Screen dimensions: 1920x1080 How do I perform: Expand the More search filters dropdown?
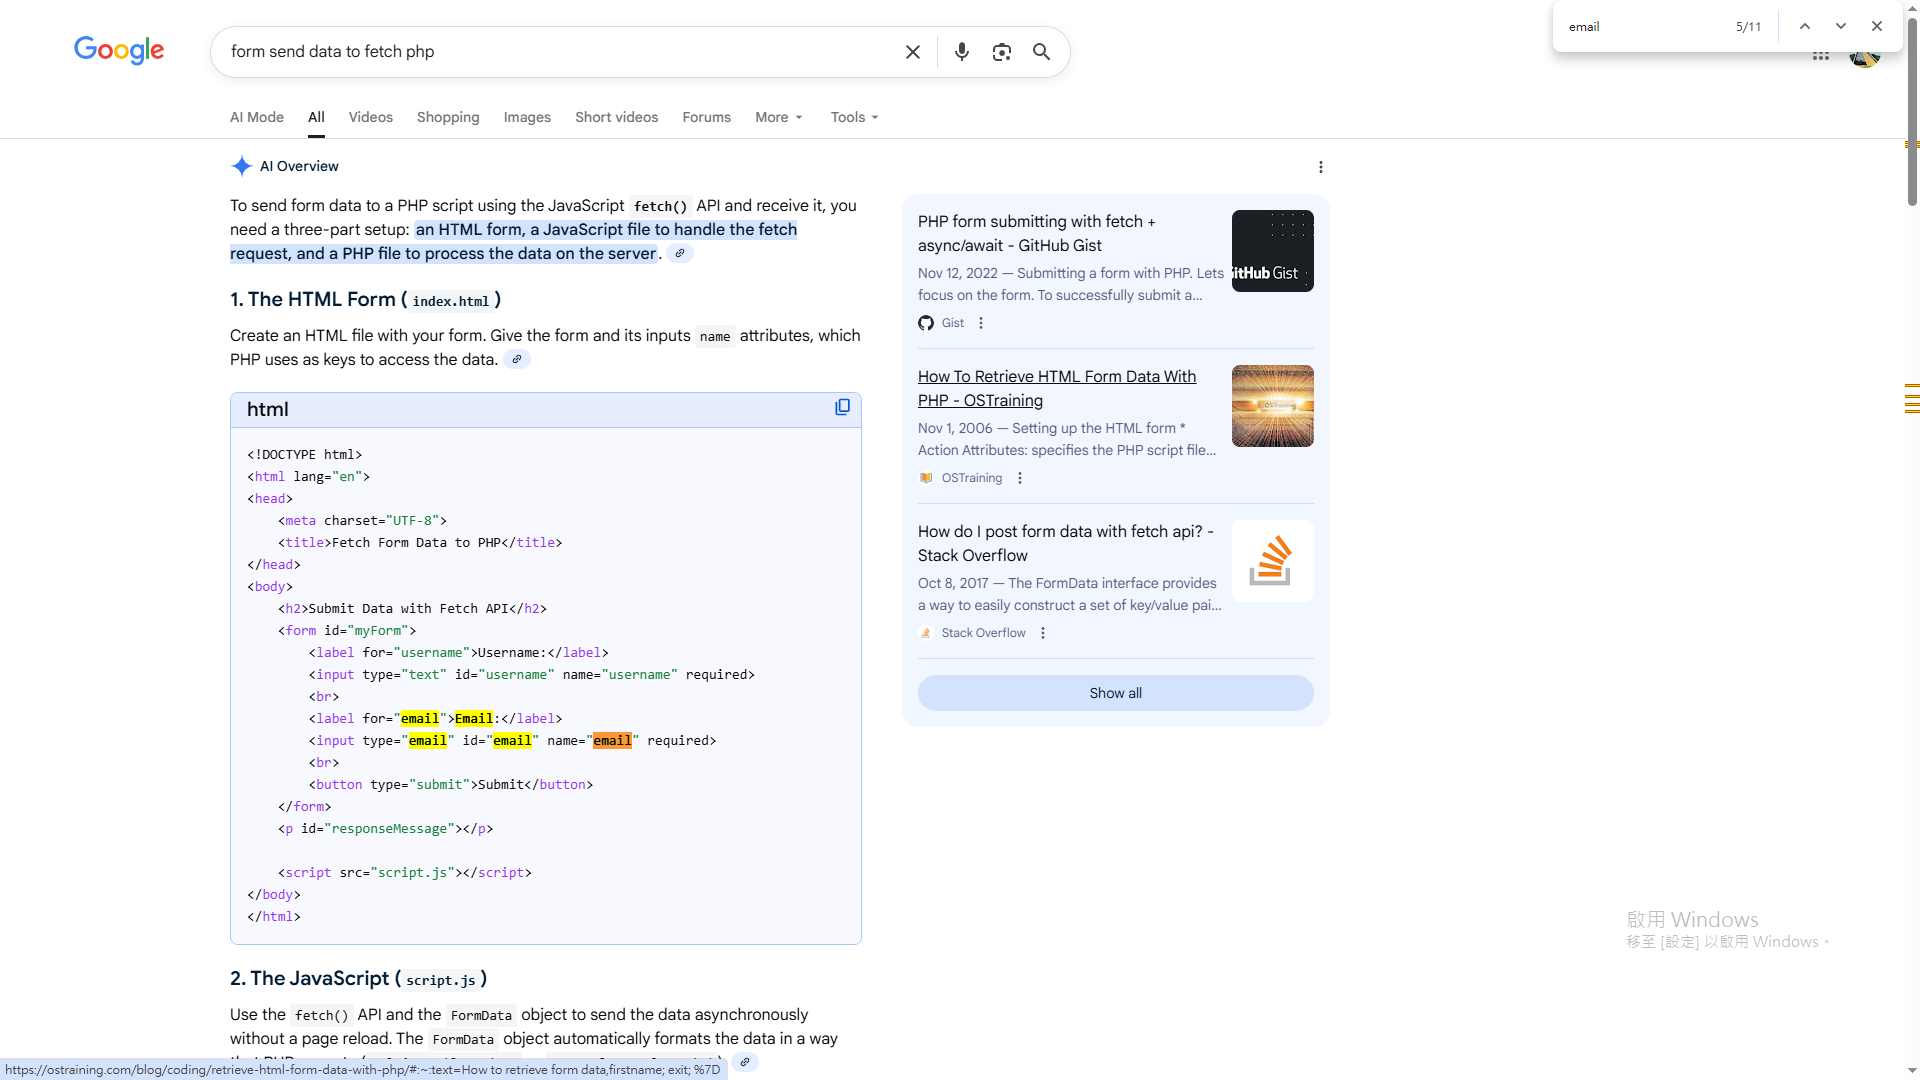[779, 117]
